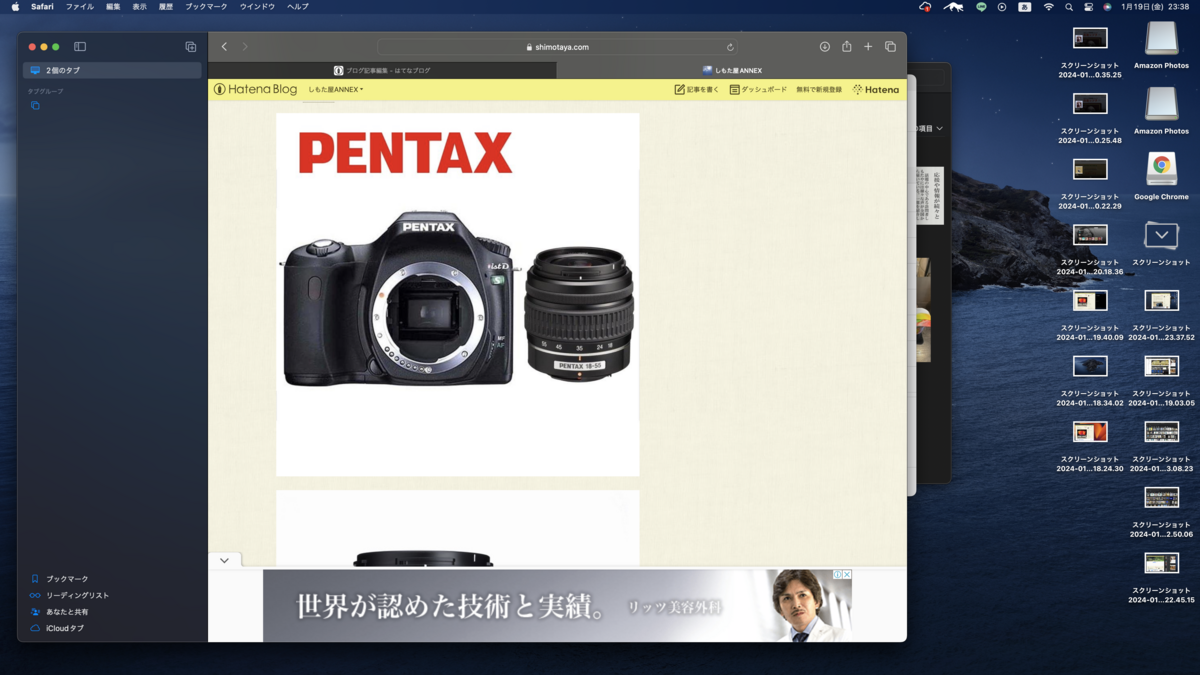This screenshot has height=675, width=1200.
Task: Select the しもた屋ANNEX tab
Action: point(732,71)
